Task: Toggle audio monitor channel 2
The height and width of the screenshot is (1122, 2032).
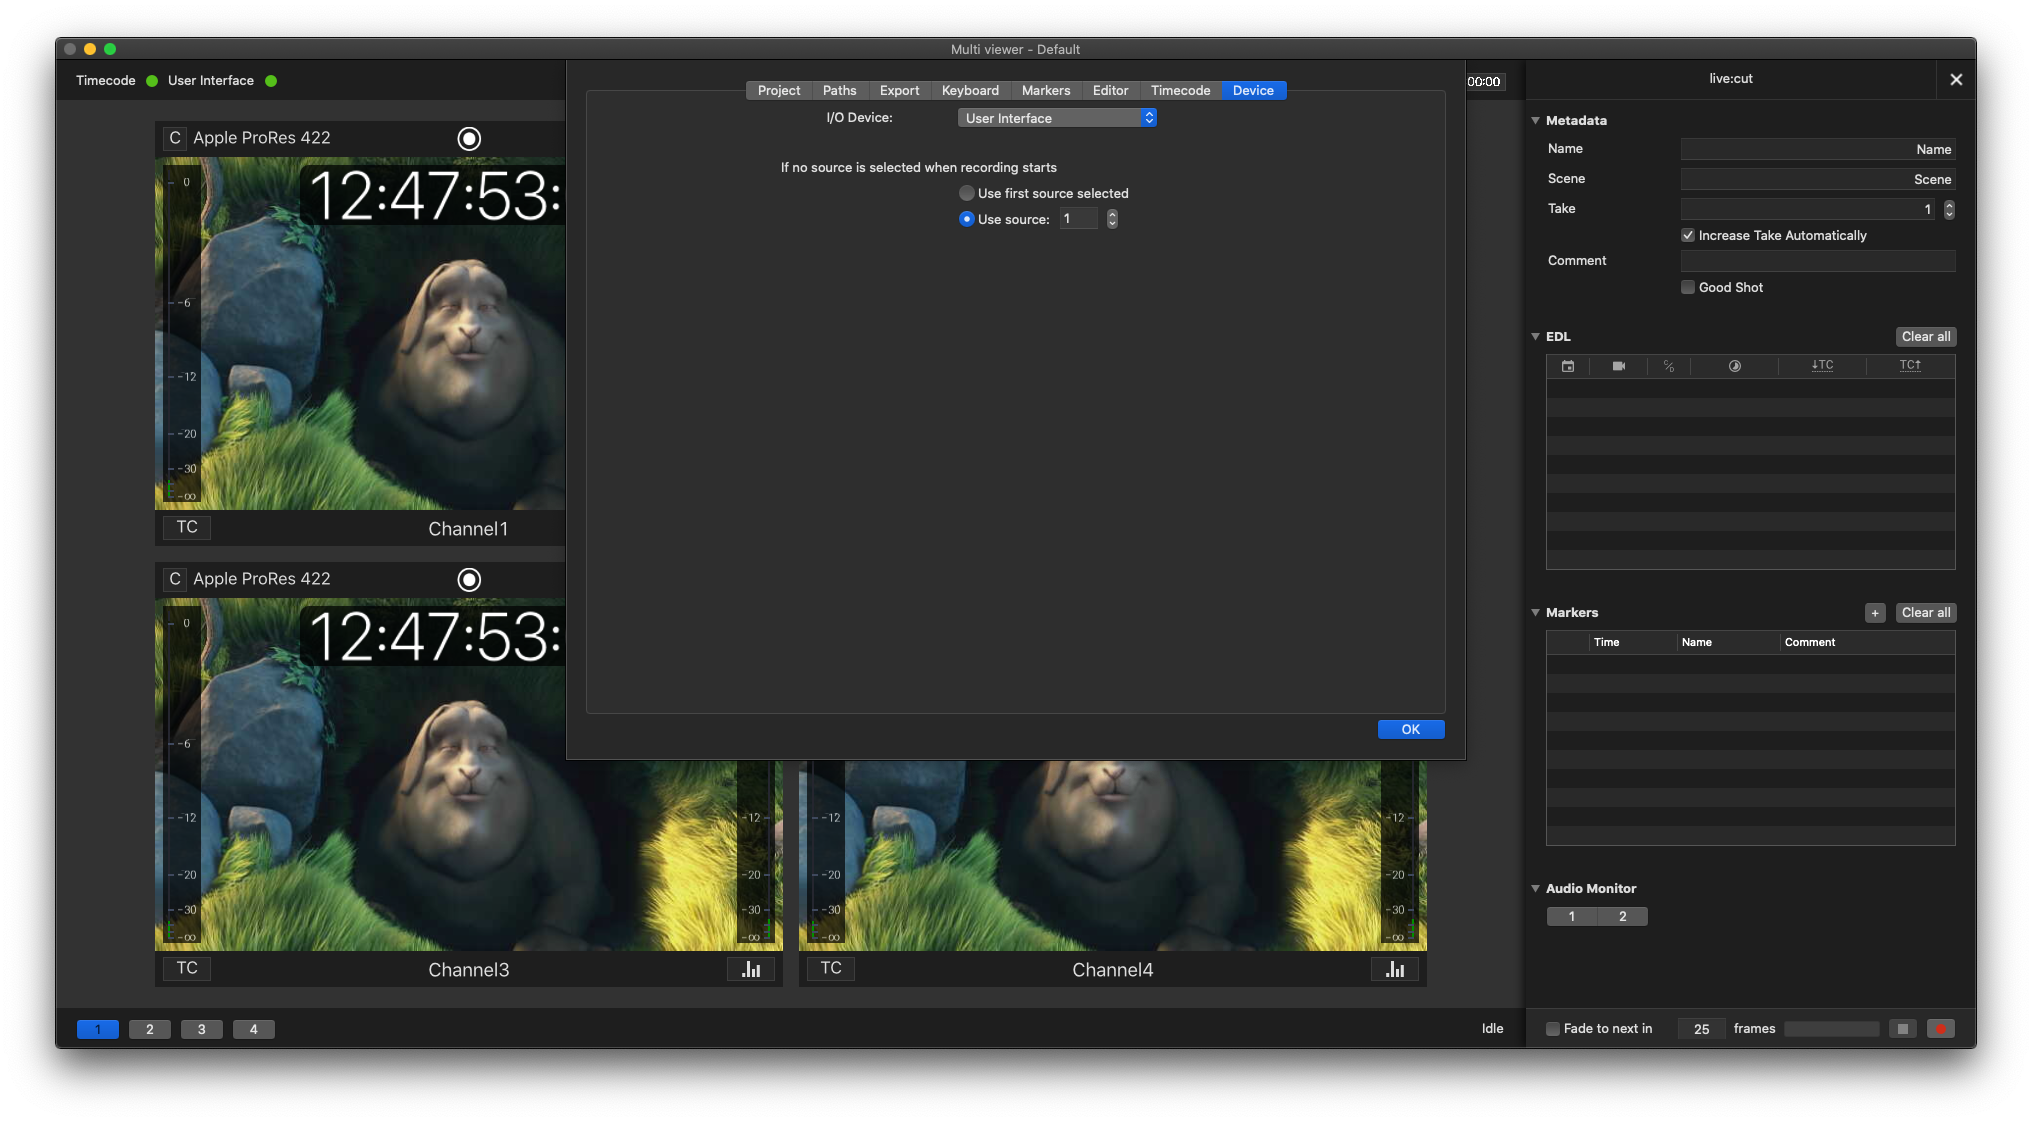Action: coord(1623,917)
